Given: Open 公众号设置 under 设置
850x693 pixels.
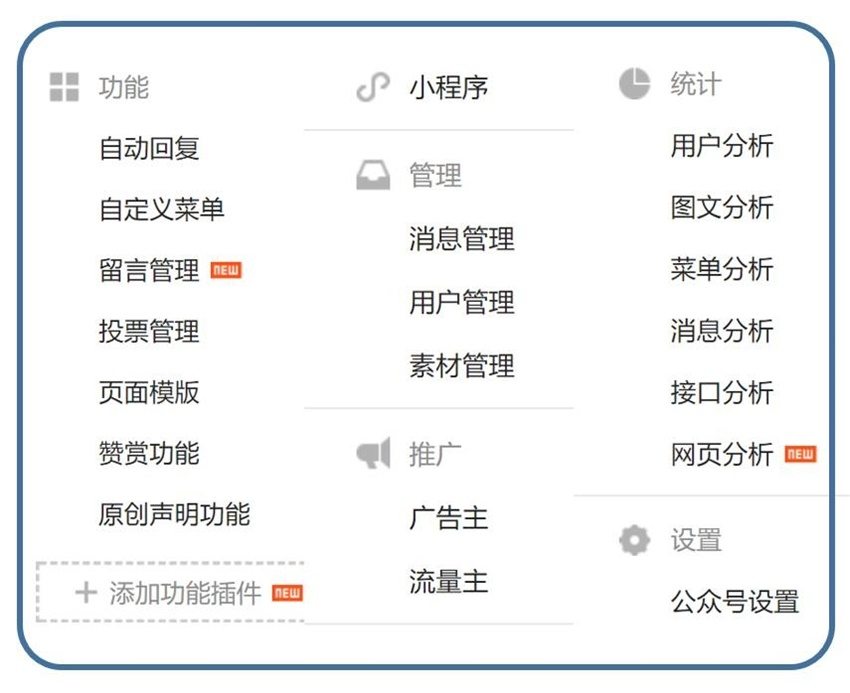Looking at the screenshot, I should tap(735, 601).
